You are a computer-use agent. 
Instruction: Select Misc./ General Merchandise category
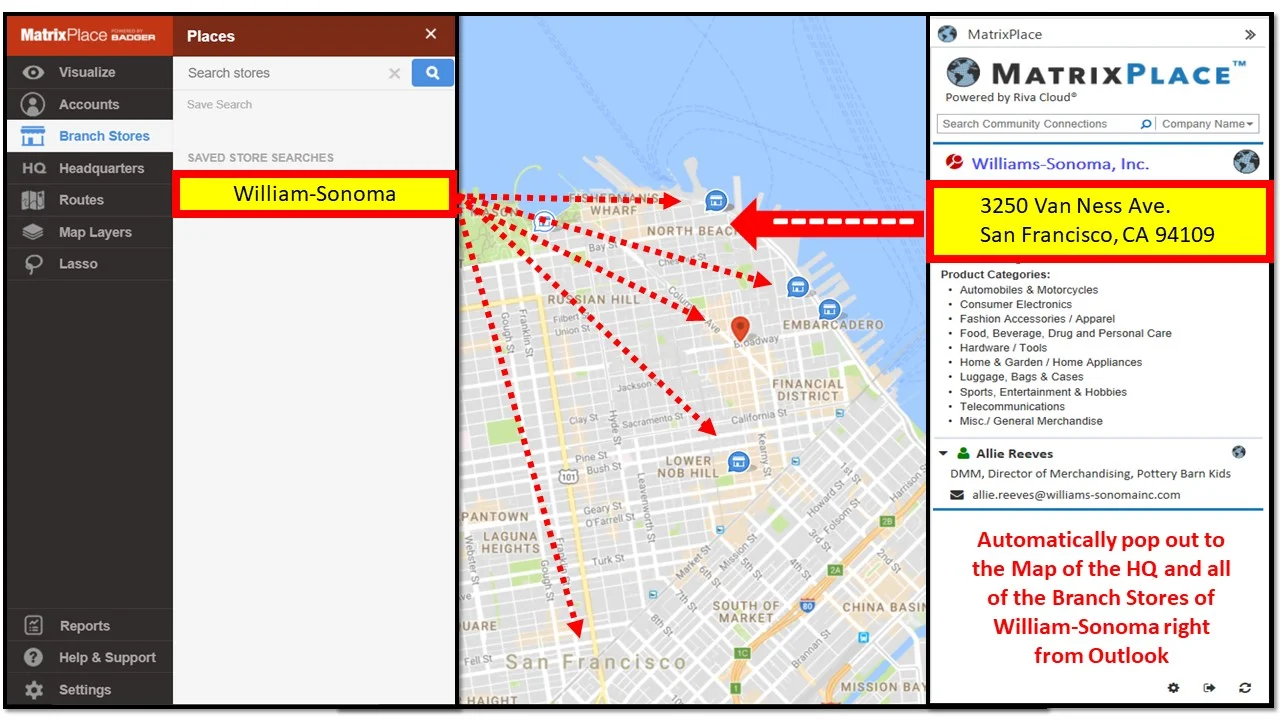(x=1031, y=421)
